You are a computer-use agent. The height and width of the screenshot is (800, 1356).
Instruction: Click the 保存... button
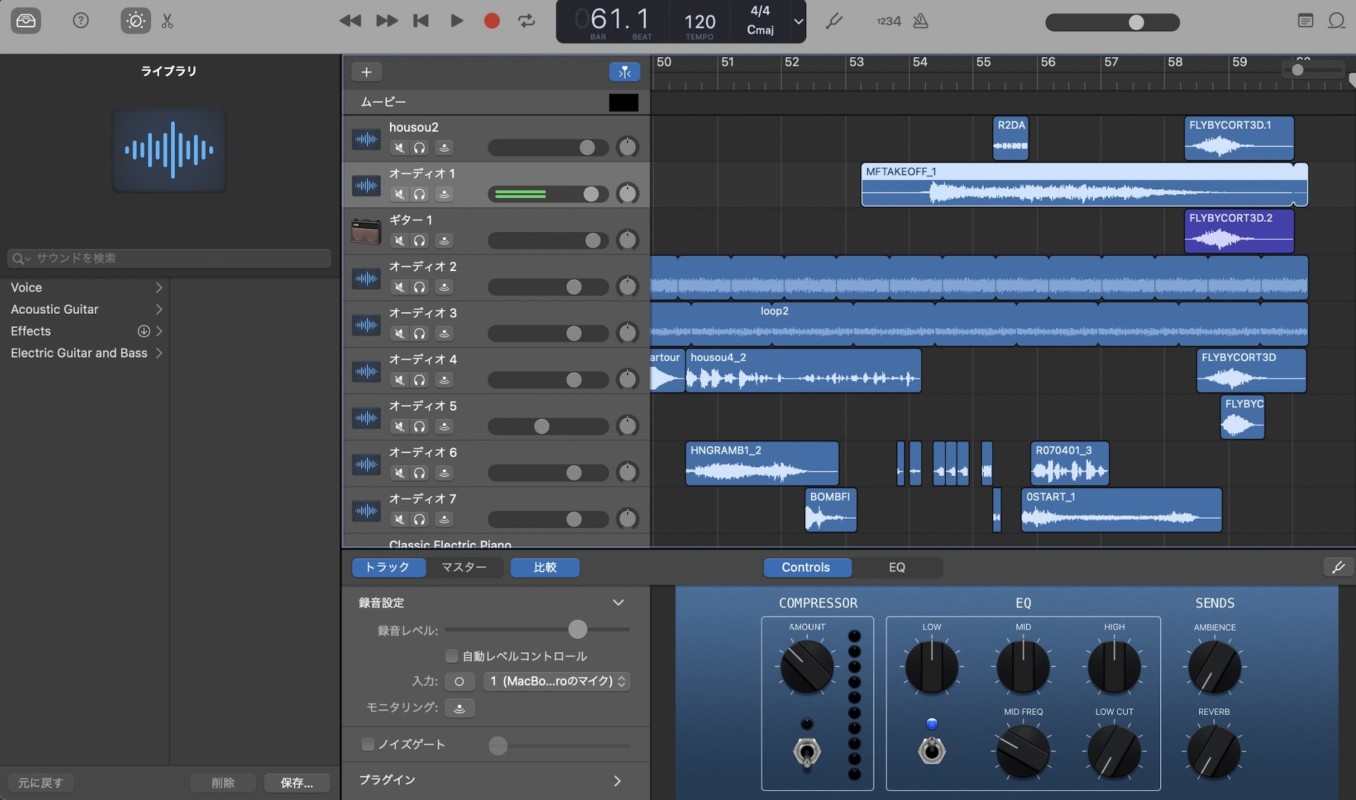(x=297, y=783)
